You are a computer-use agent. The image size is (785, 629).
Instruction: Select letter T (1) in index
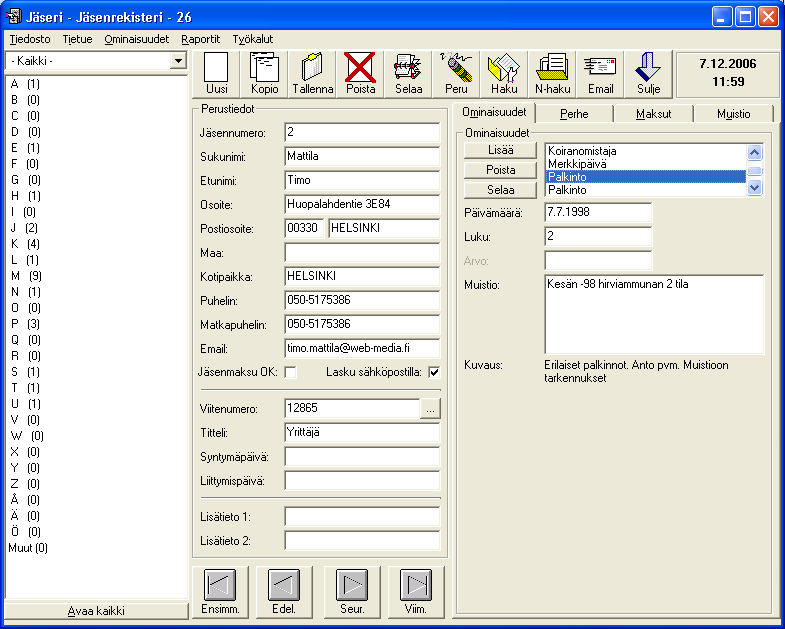pos(26,388)
